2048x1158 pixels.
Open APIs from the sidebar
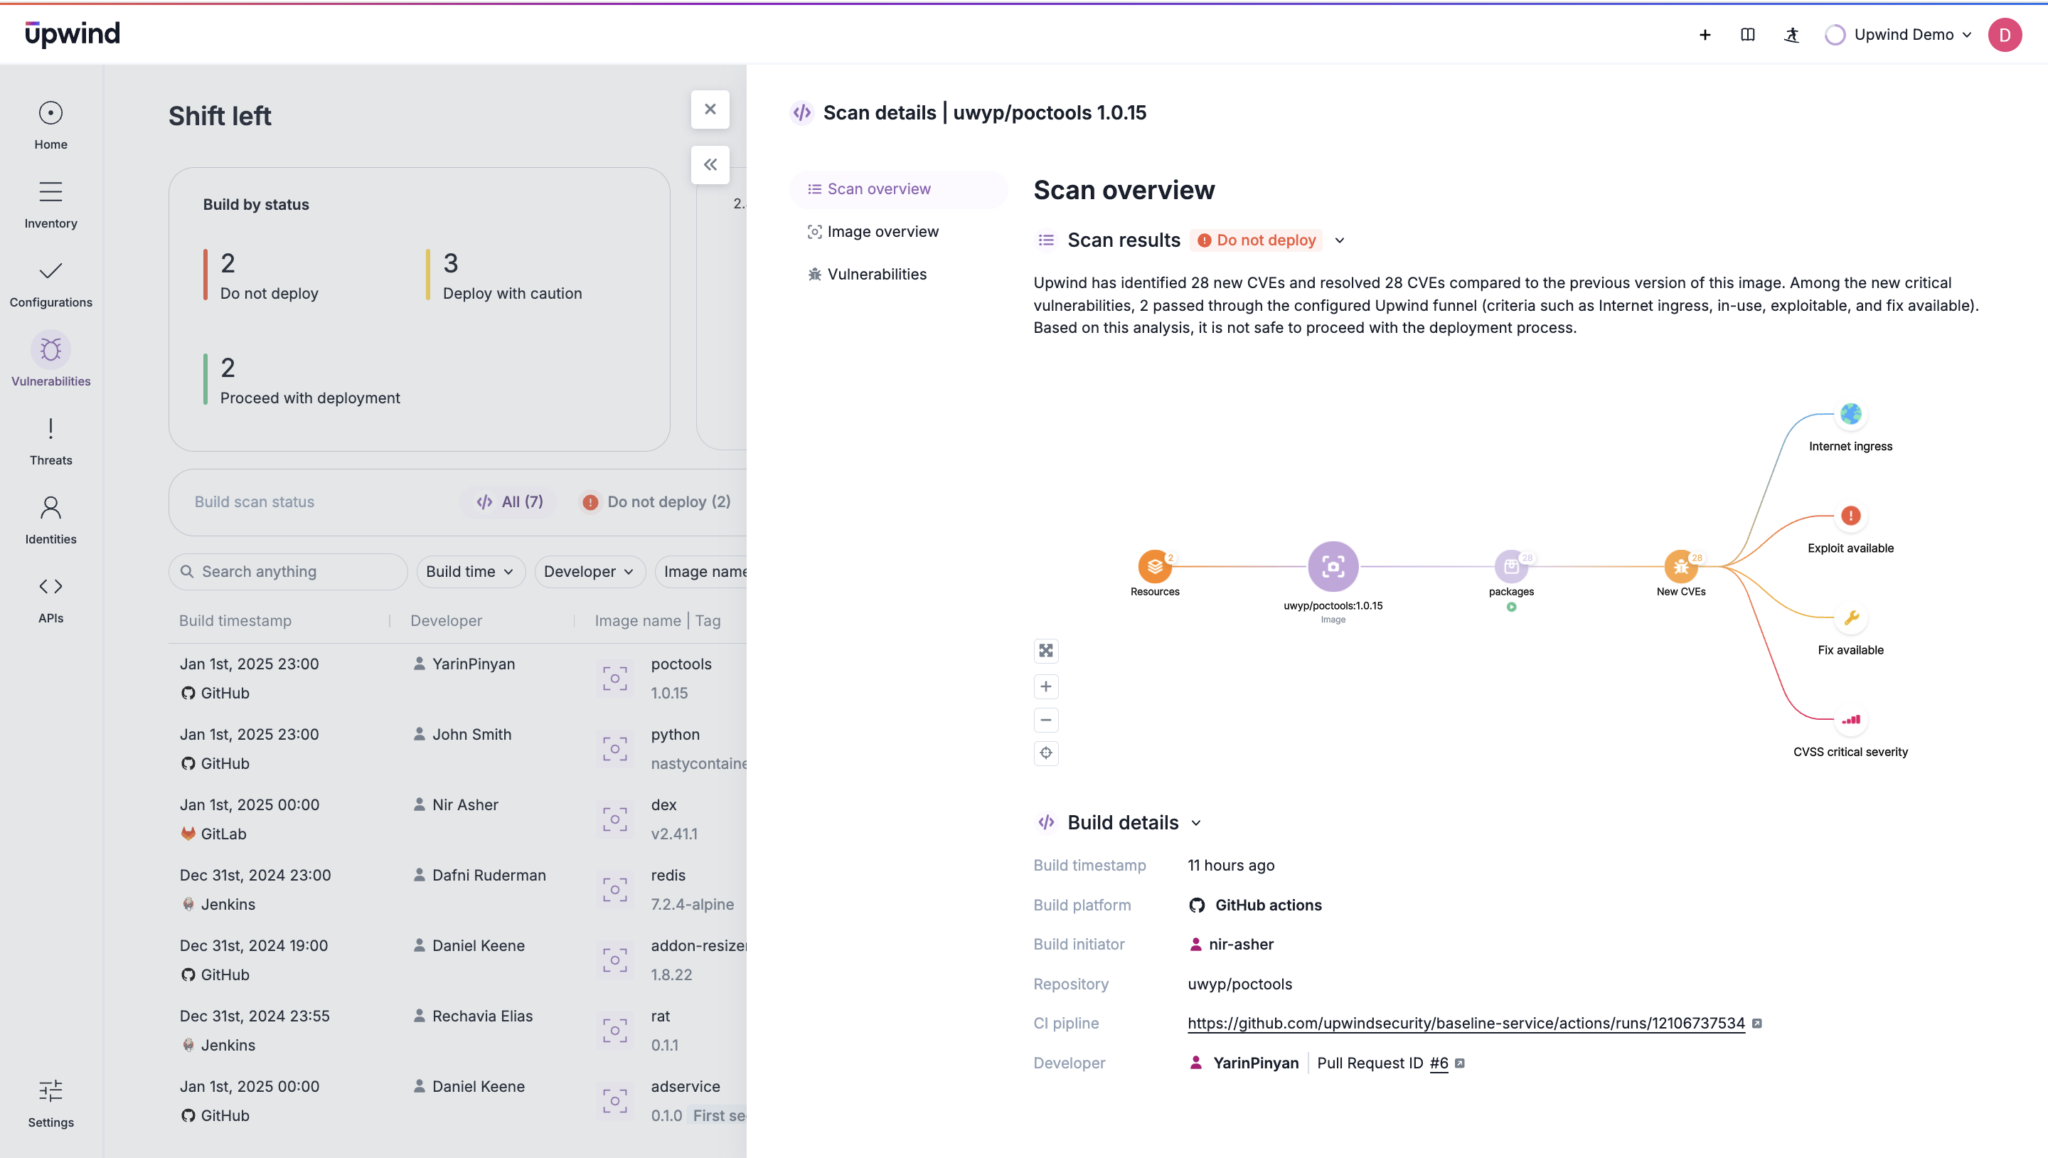(x=50, y=599)
